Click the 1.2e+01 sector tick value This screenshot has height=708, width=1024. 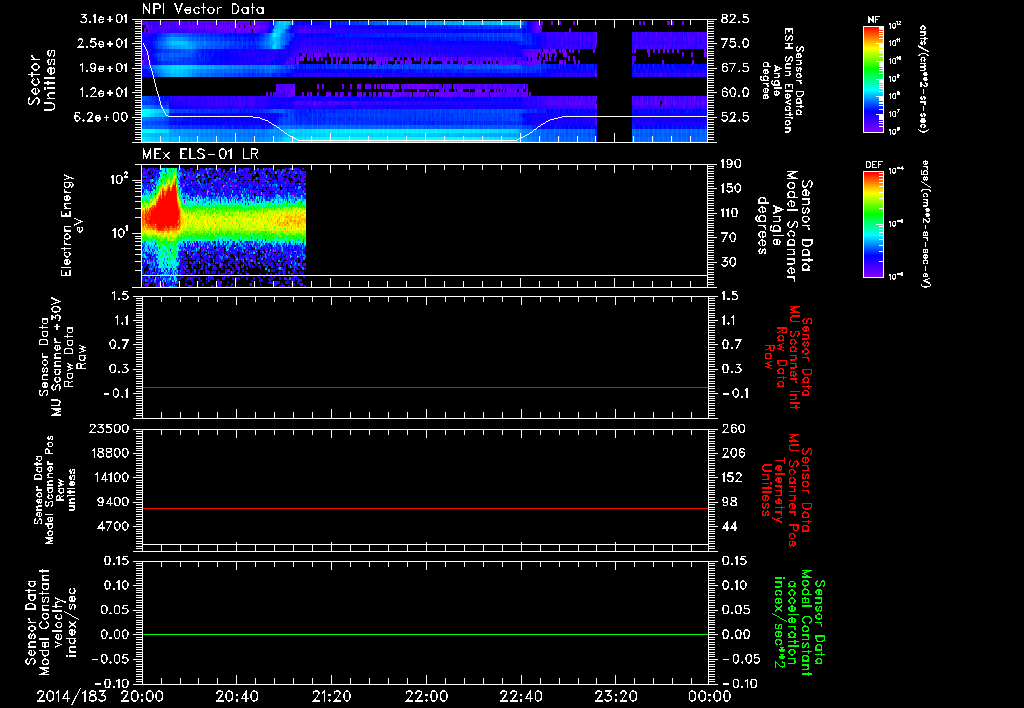pos(104,93)
